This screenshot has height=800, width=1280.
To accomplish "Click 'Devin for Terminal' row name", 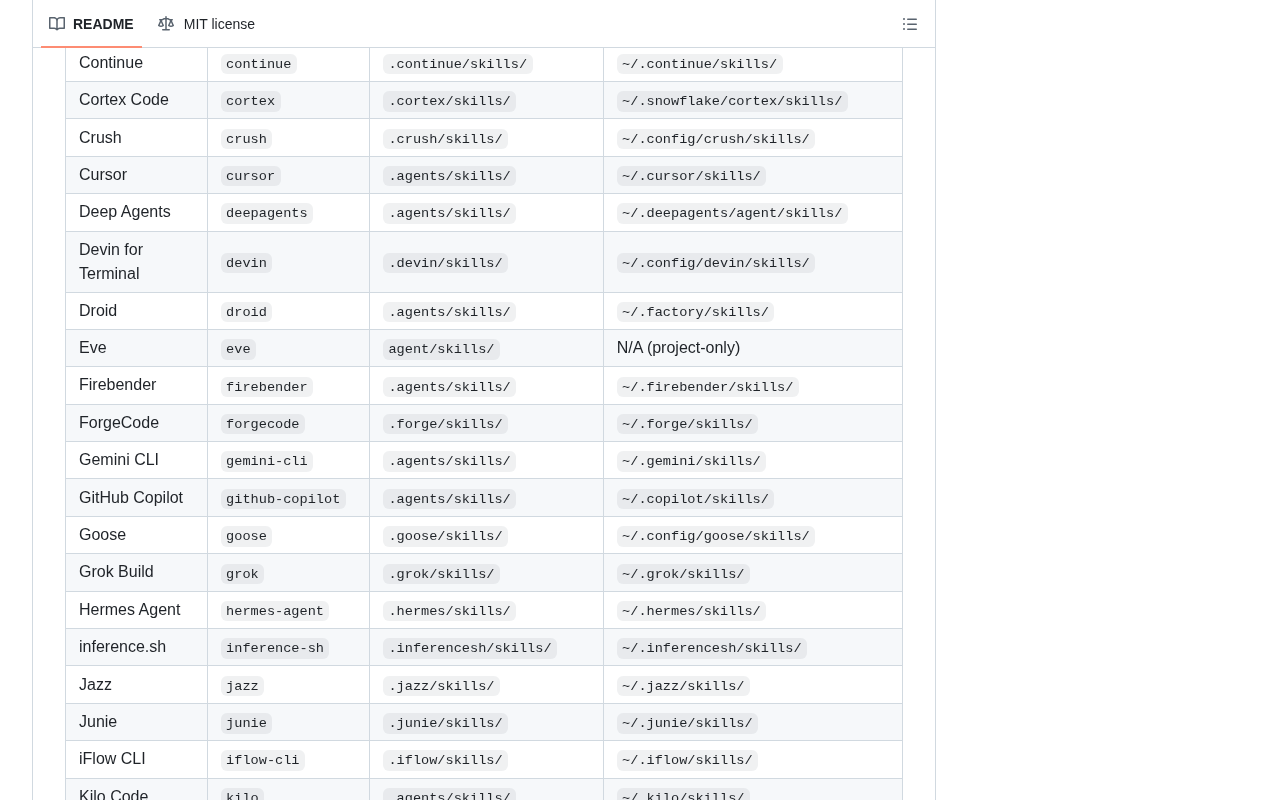I will pos(111,262).
